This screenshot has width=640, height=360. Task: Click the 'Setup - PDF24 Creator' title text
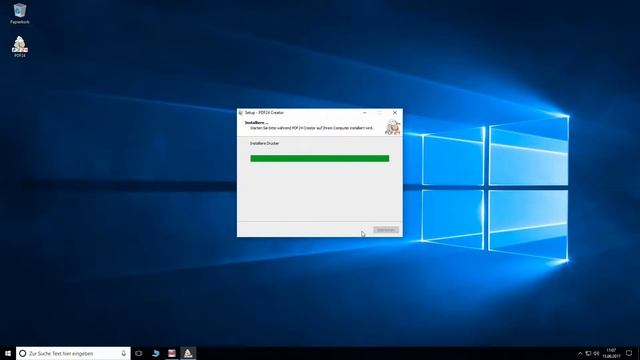[264, 113]
